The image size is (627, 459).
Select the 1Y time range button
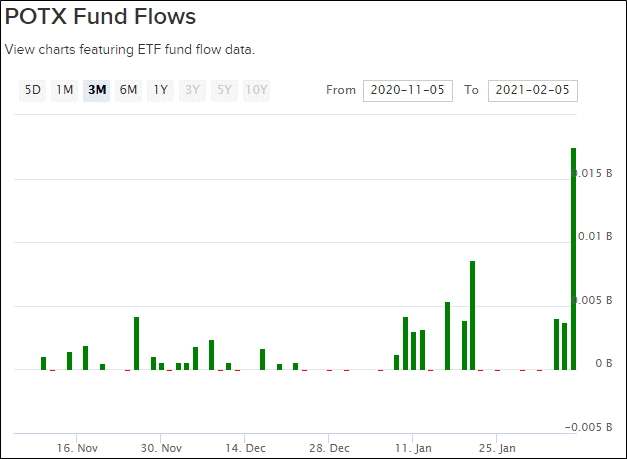[x=160, y=90]
